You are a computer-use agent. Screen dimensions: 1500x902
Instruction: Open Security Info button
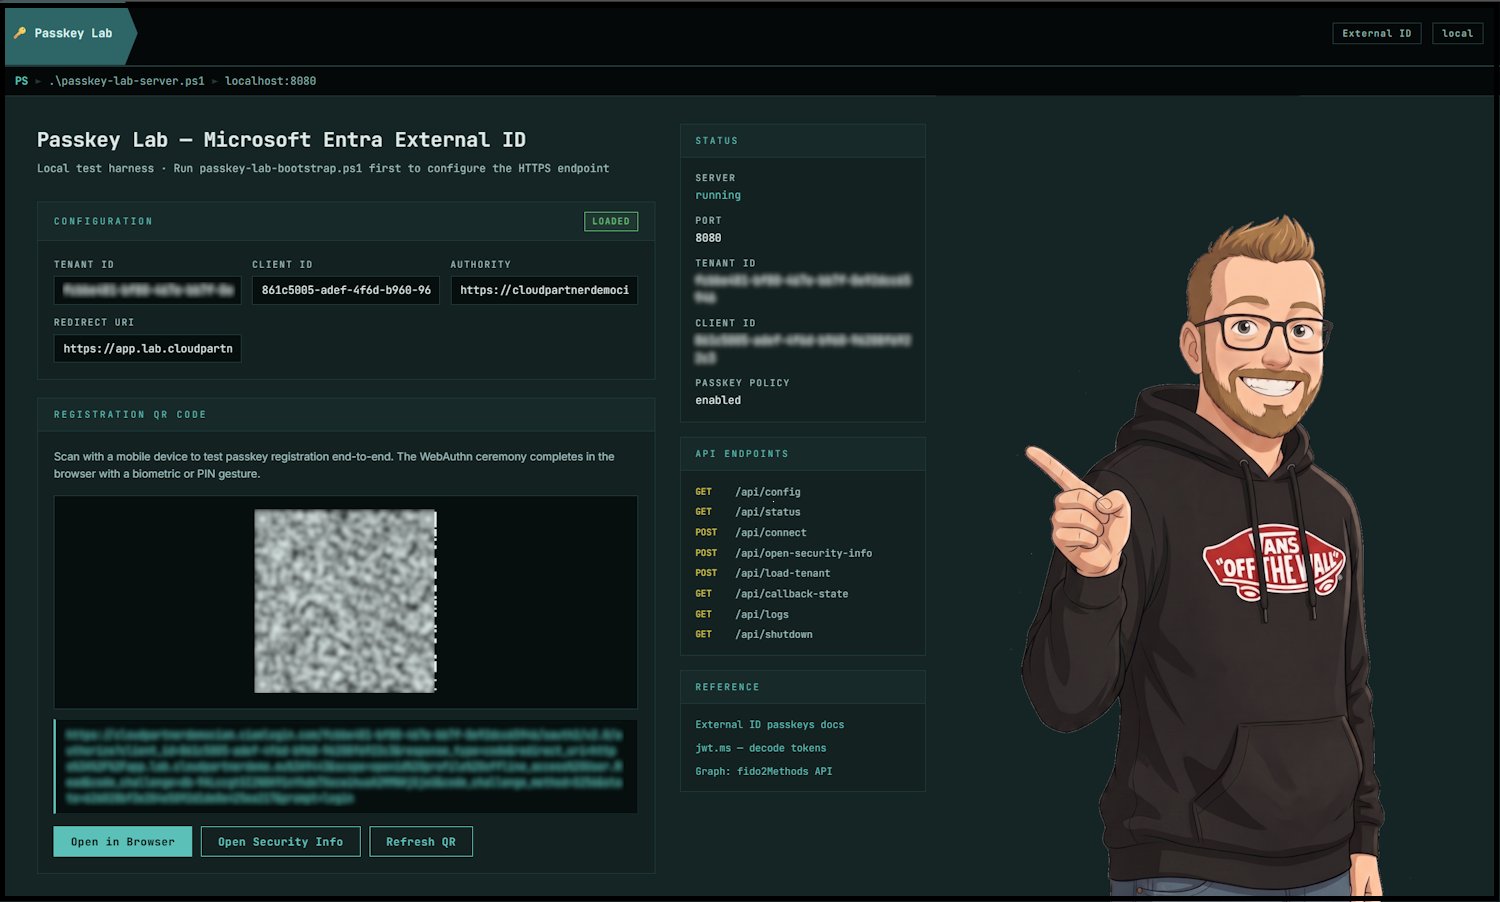(x=280, y=841)
